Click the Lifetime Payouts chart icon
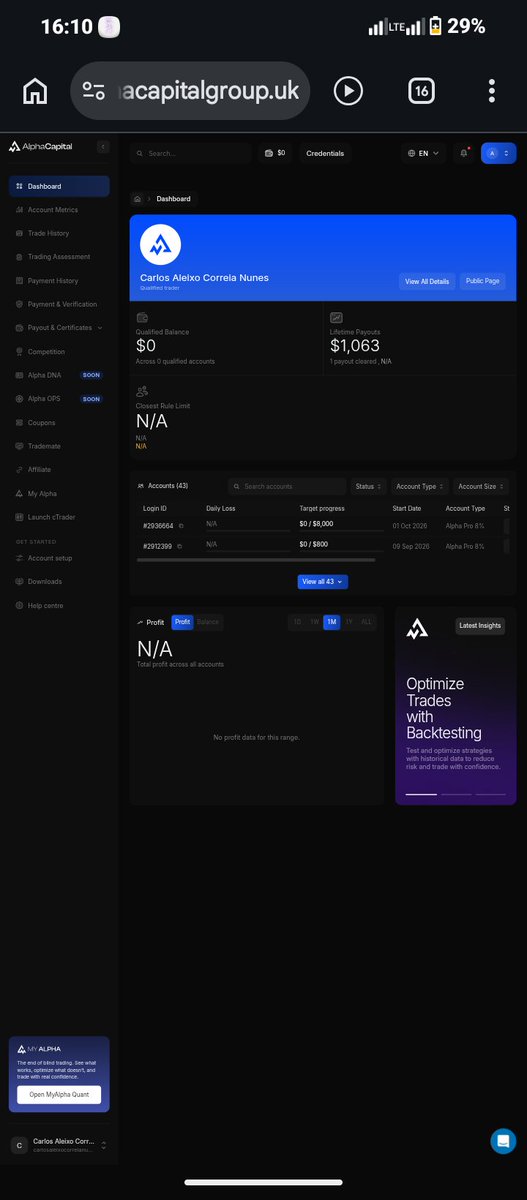527x1200 pixels. click(x=336, y=318)
